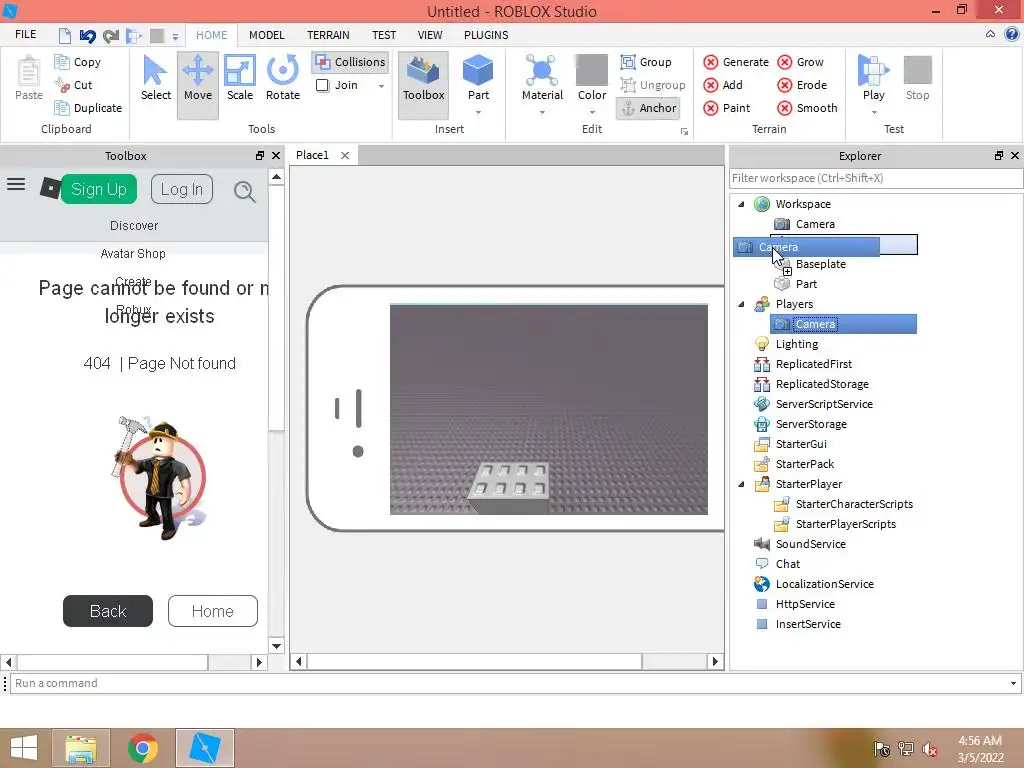Click the Log In button
Viewport: 1024px width, 768px height.
pyautogui.click(x=182, y=189)
